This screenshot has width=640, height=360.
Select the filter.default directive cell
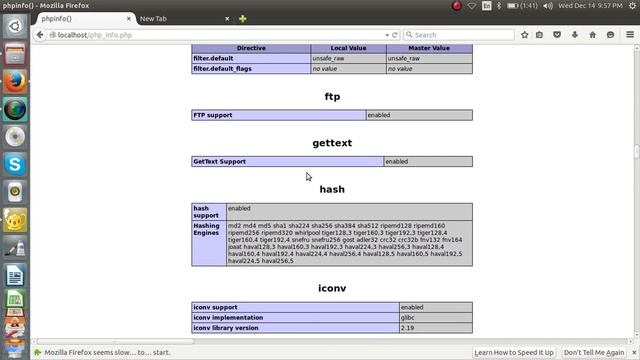coord(251,58)
